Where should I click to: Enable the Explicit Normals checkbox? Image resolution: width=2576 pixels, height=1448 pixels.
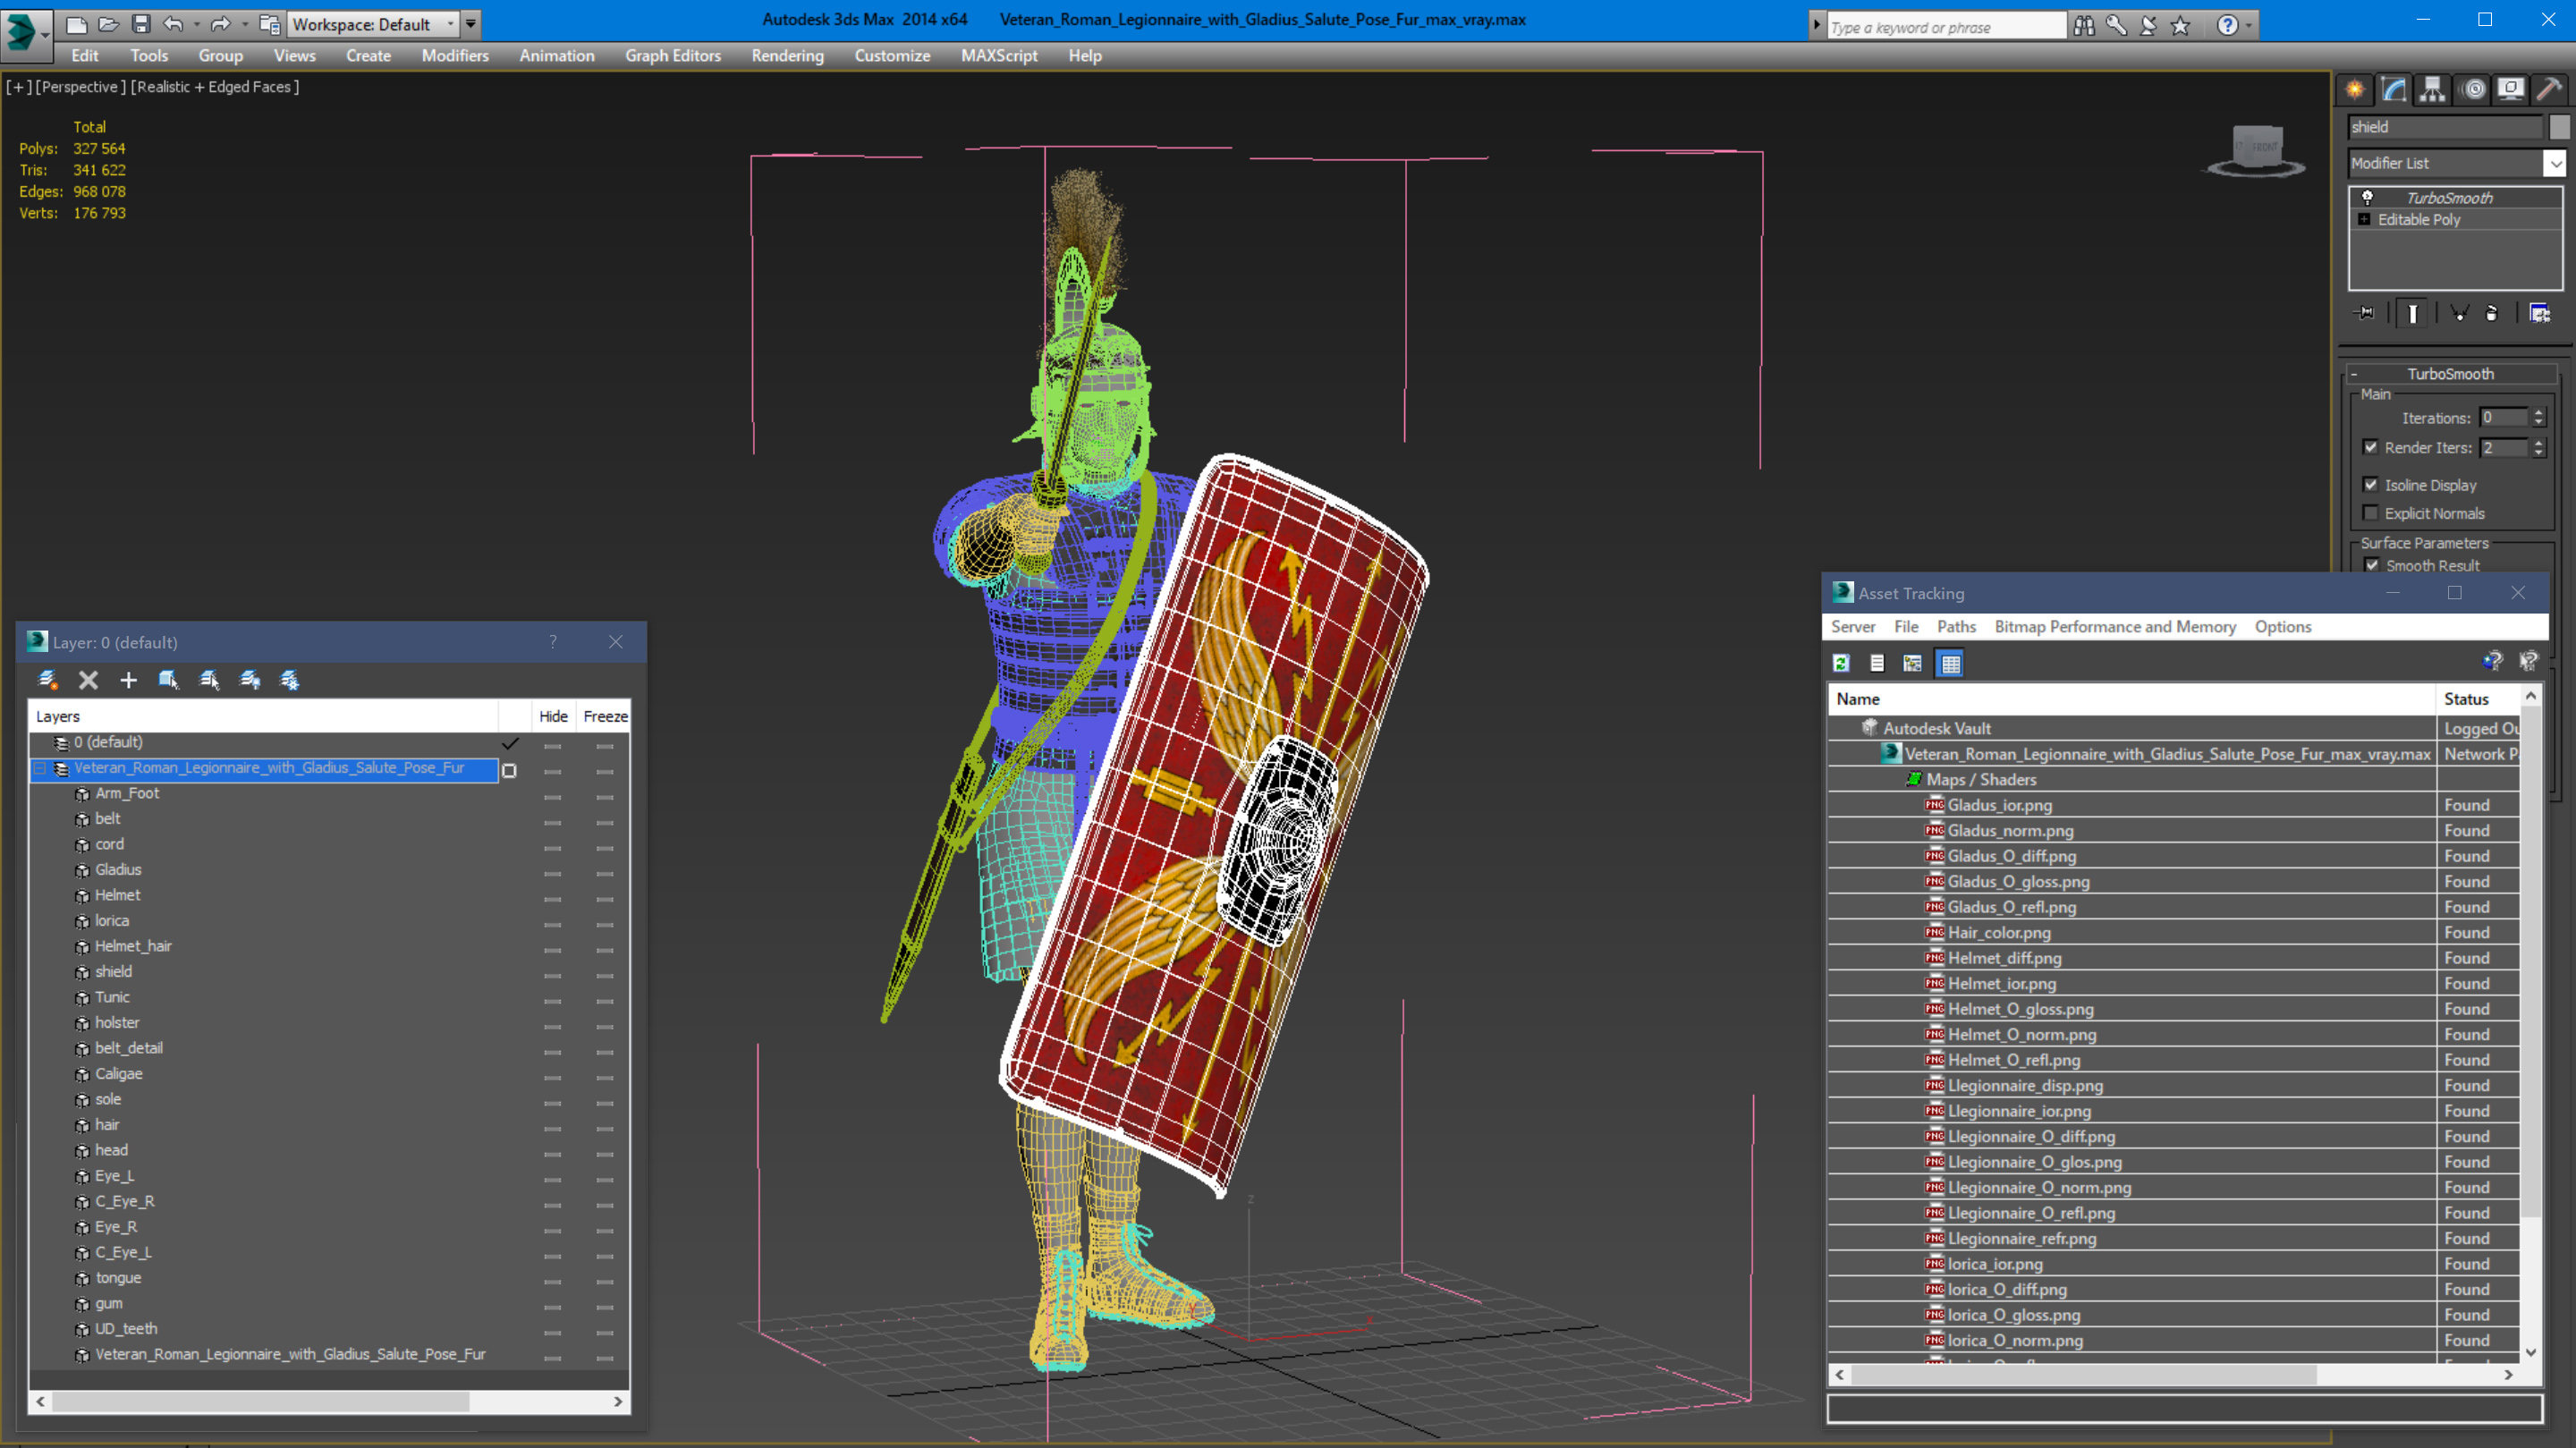(2370, 513)
